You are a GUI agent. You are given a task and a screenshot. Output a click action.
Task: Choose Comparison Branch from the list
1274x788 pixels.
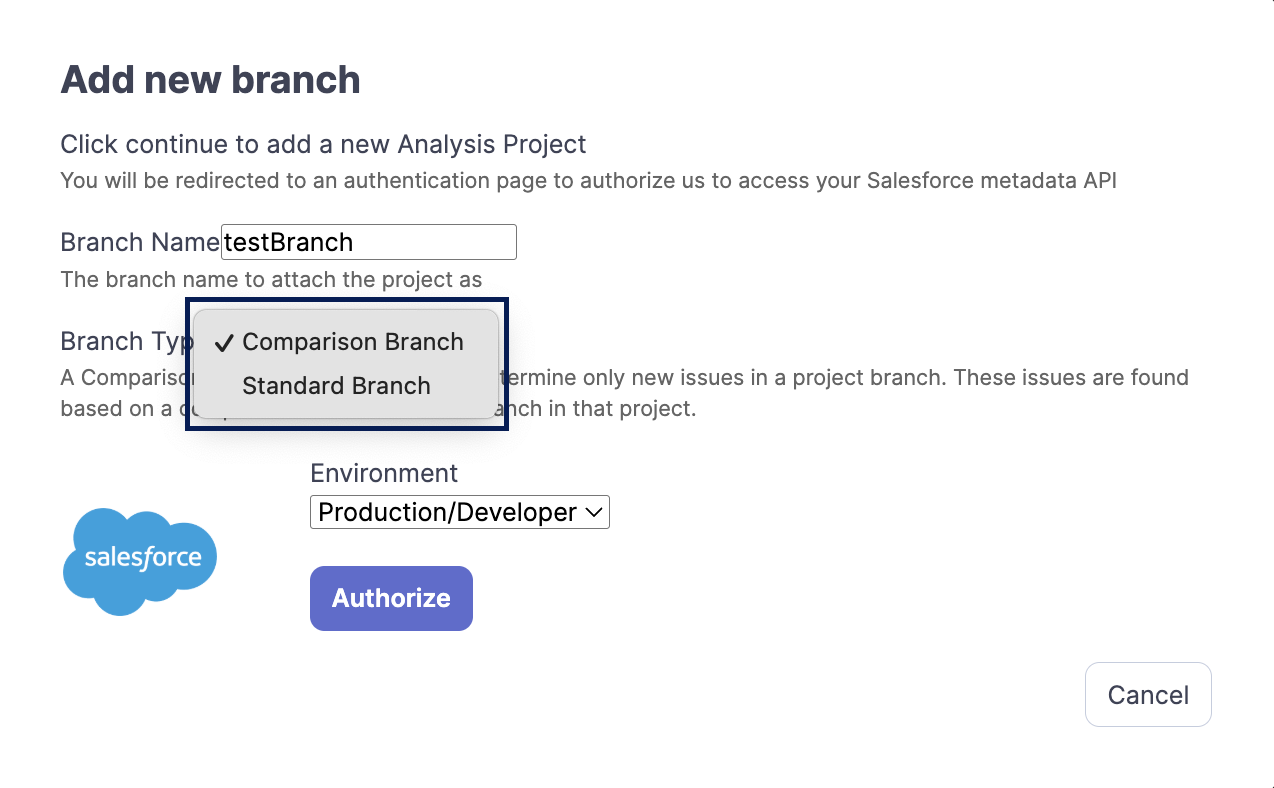point(352,342)
